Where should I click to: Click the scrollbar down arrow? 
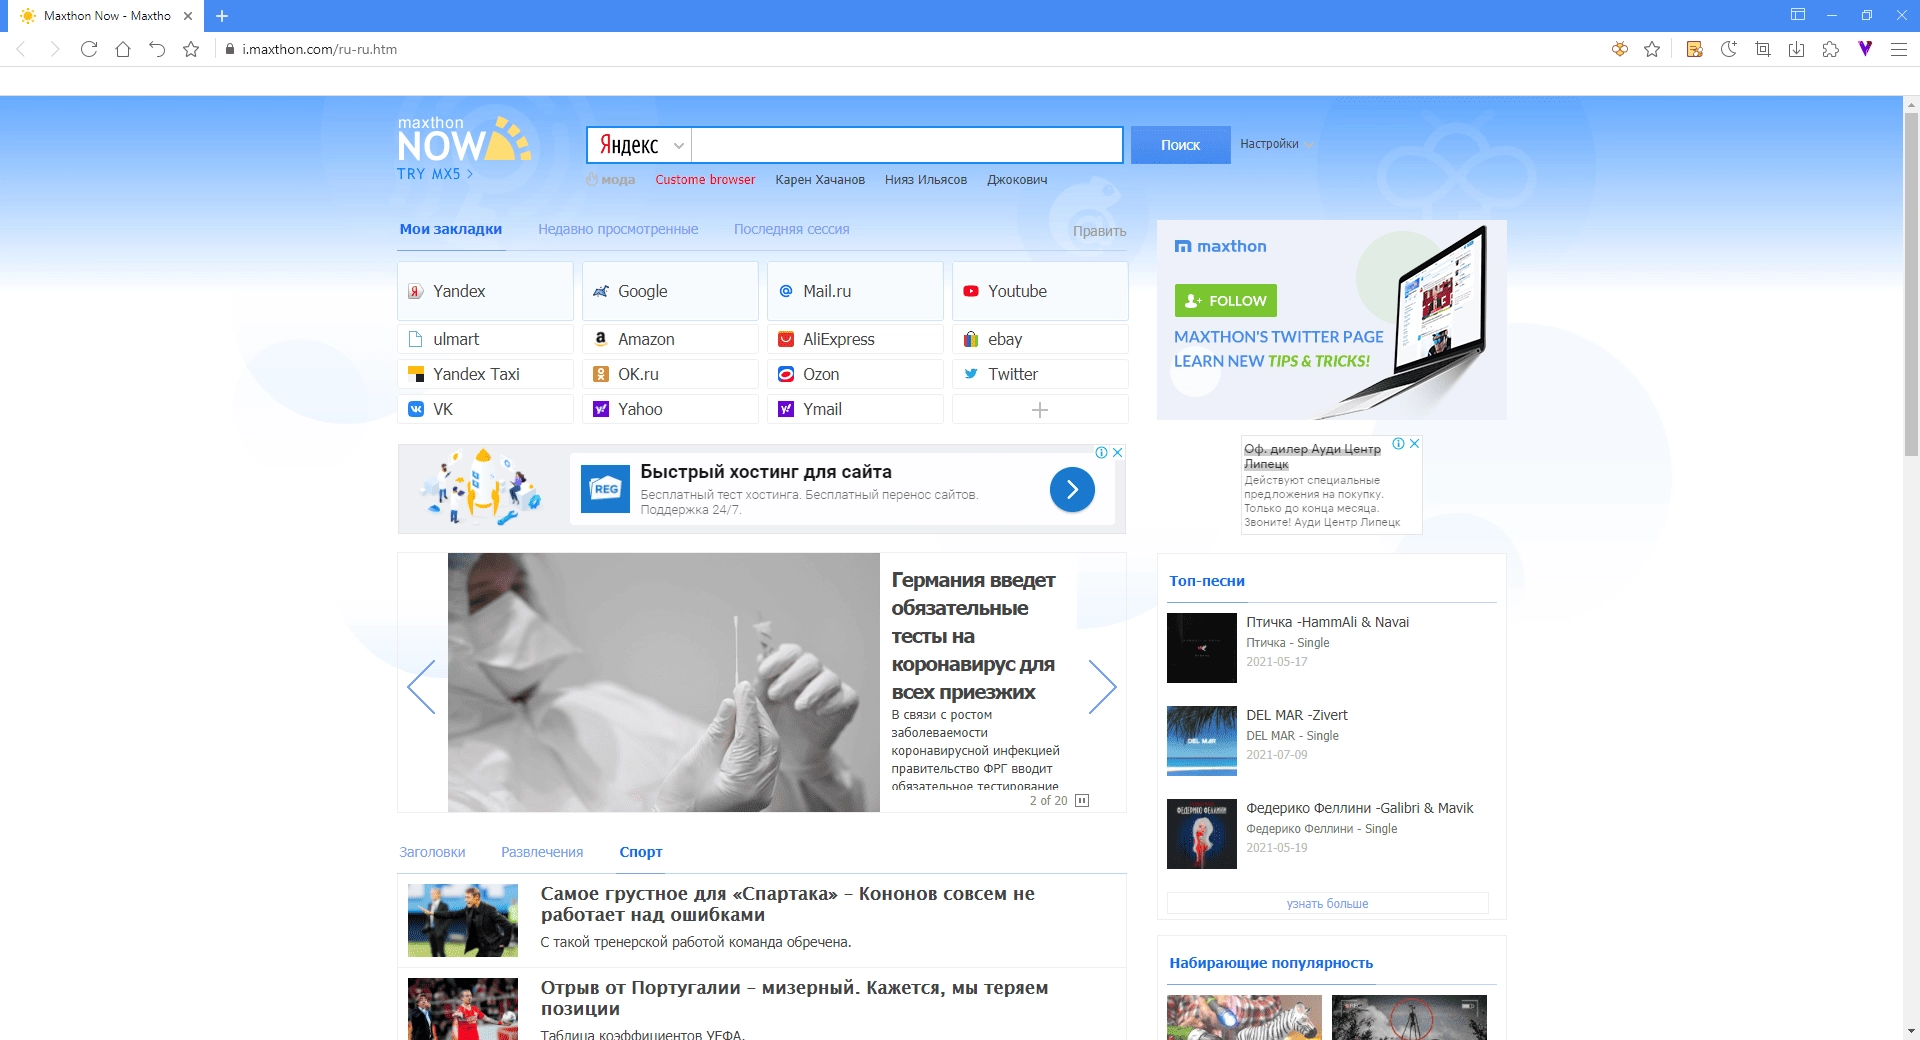point(1911,1030)
